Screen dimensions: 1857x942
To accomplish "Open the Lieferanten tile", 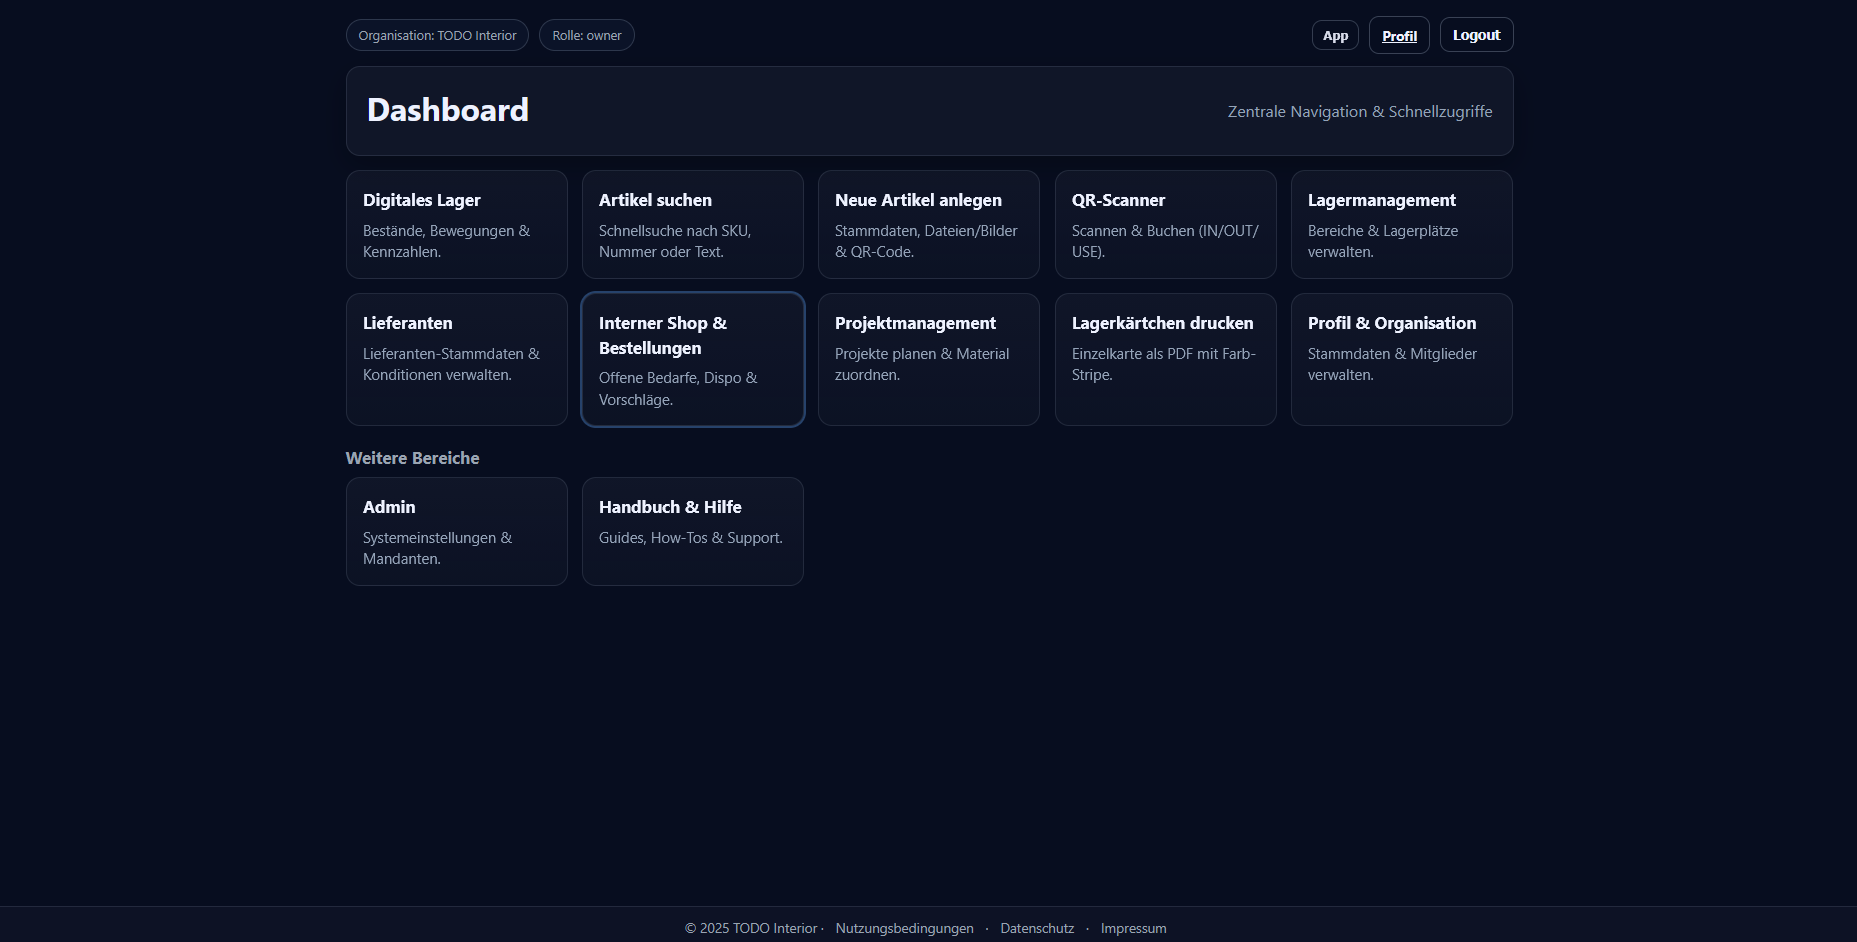I will point(456,359).
